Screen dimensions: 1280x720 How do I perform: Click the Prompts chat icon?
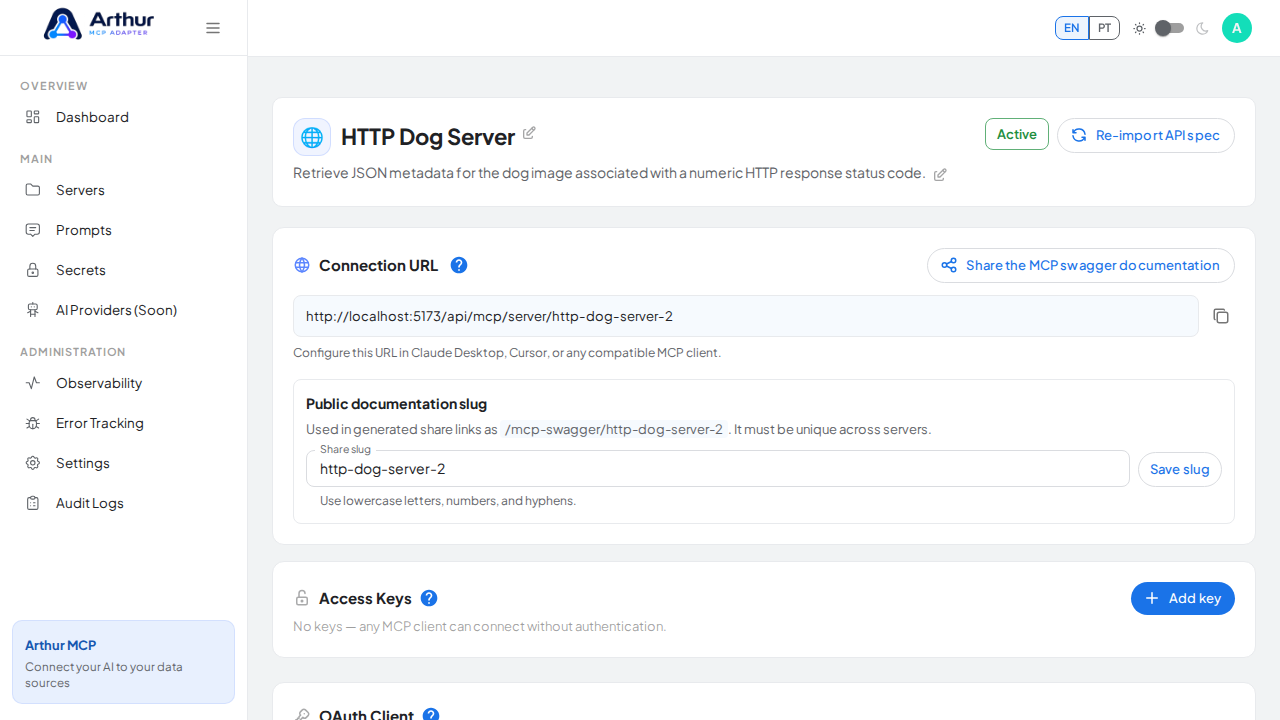(x=33, y=230)
